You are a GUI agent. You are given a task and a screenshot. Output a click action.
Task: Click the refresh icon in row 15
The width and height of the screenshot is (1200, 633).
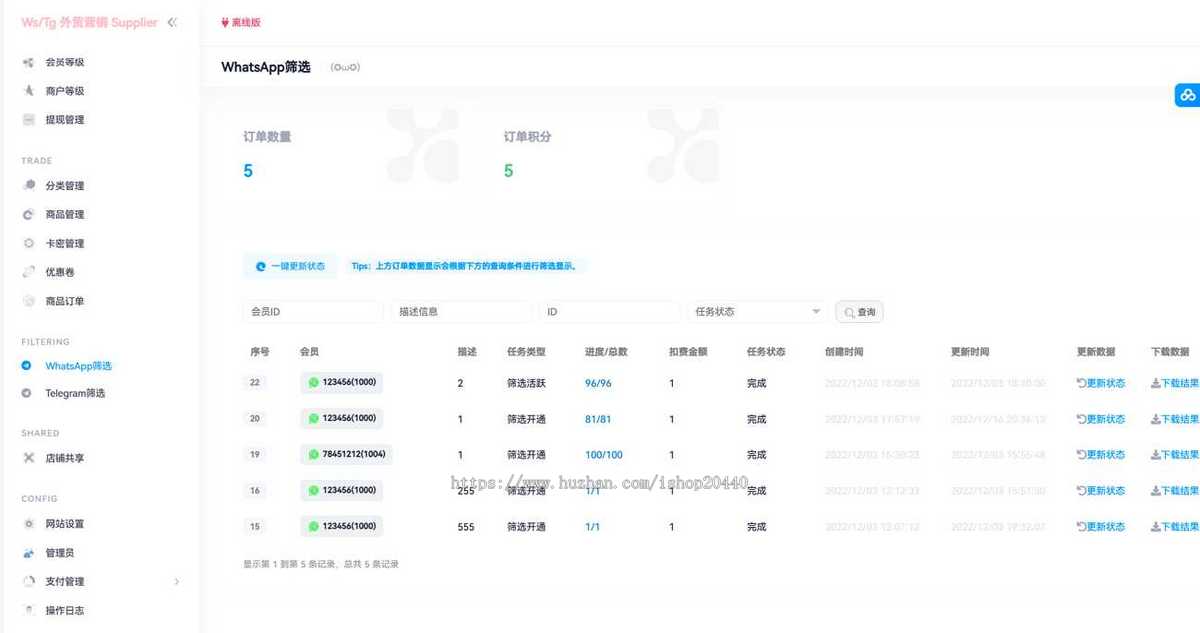pos(1081,527)
